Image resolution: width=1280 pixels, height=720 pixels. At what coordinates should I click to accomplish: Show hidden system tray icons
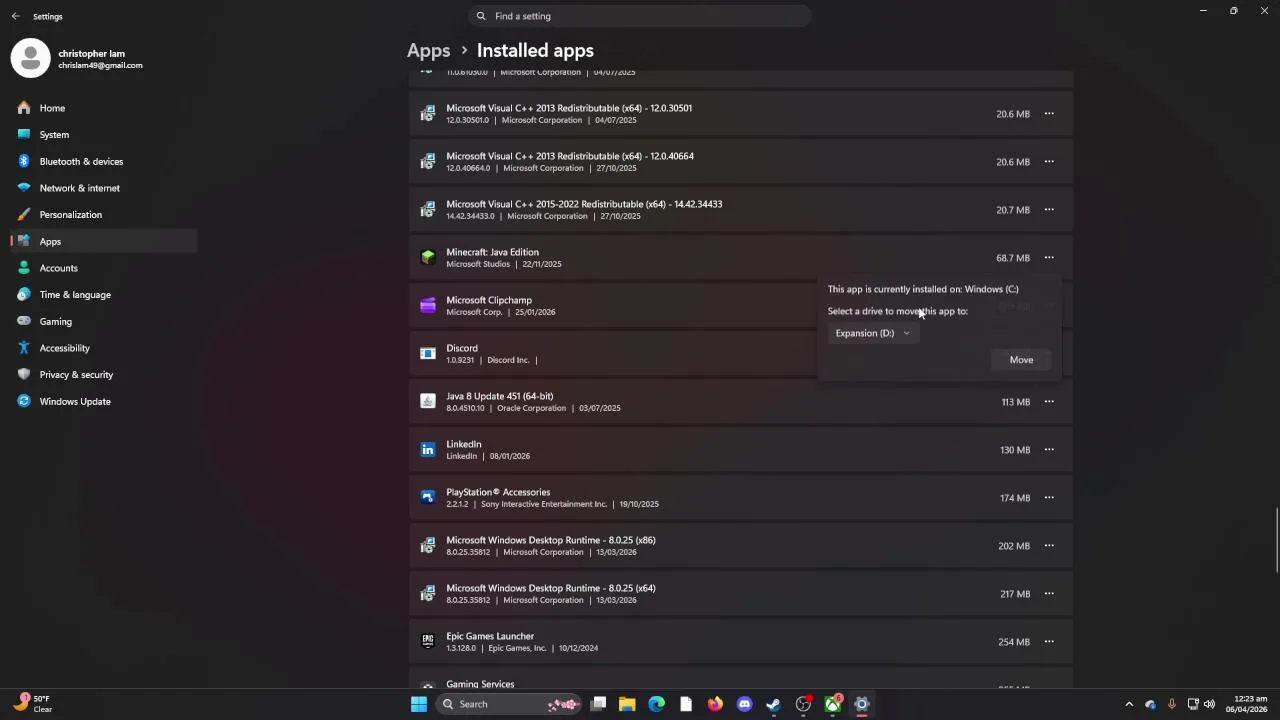tap(1129, 704)
